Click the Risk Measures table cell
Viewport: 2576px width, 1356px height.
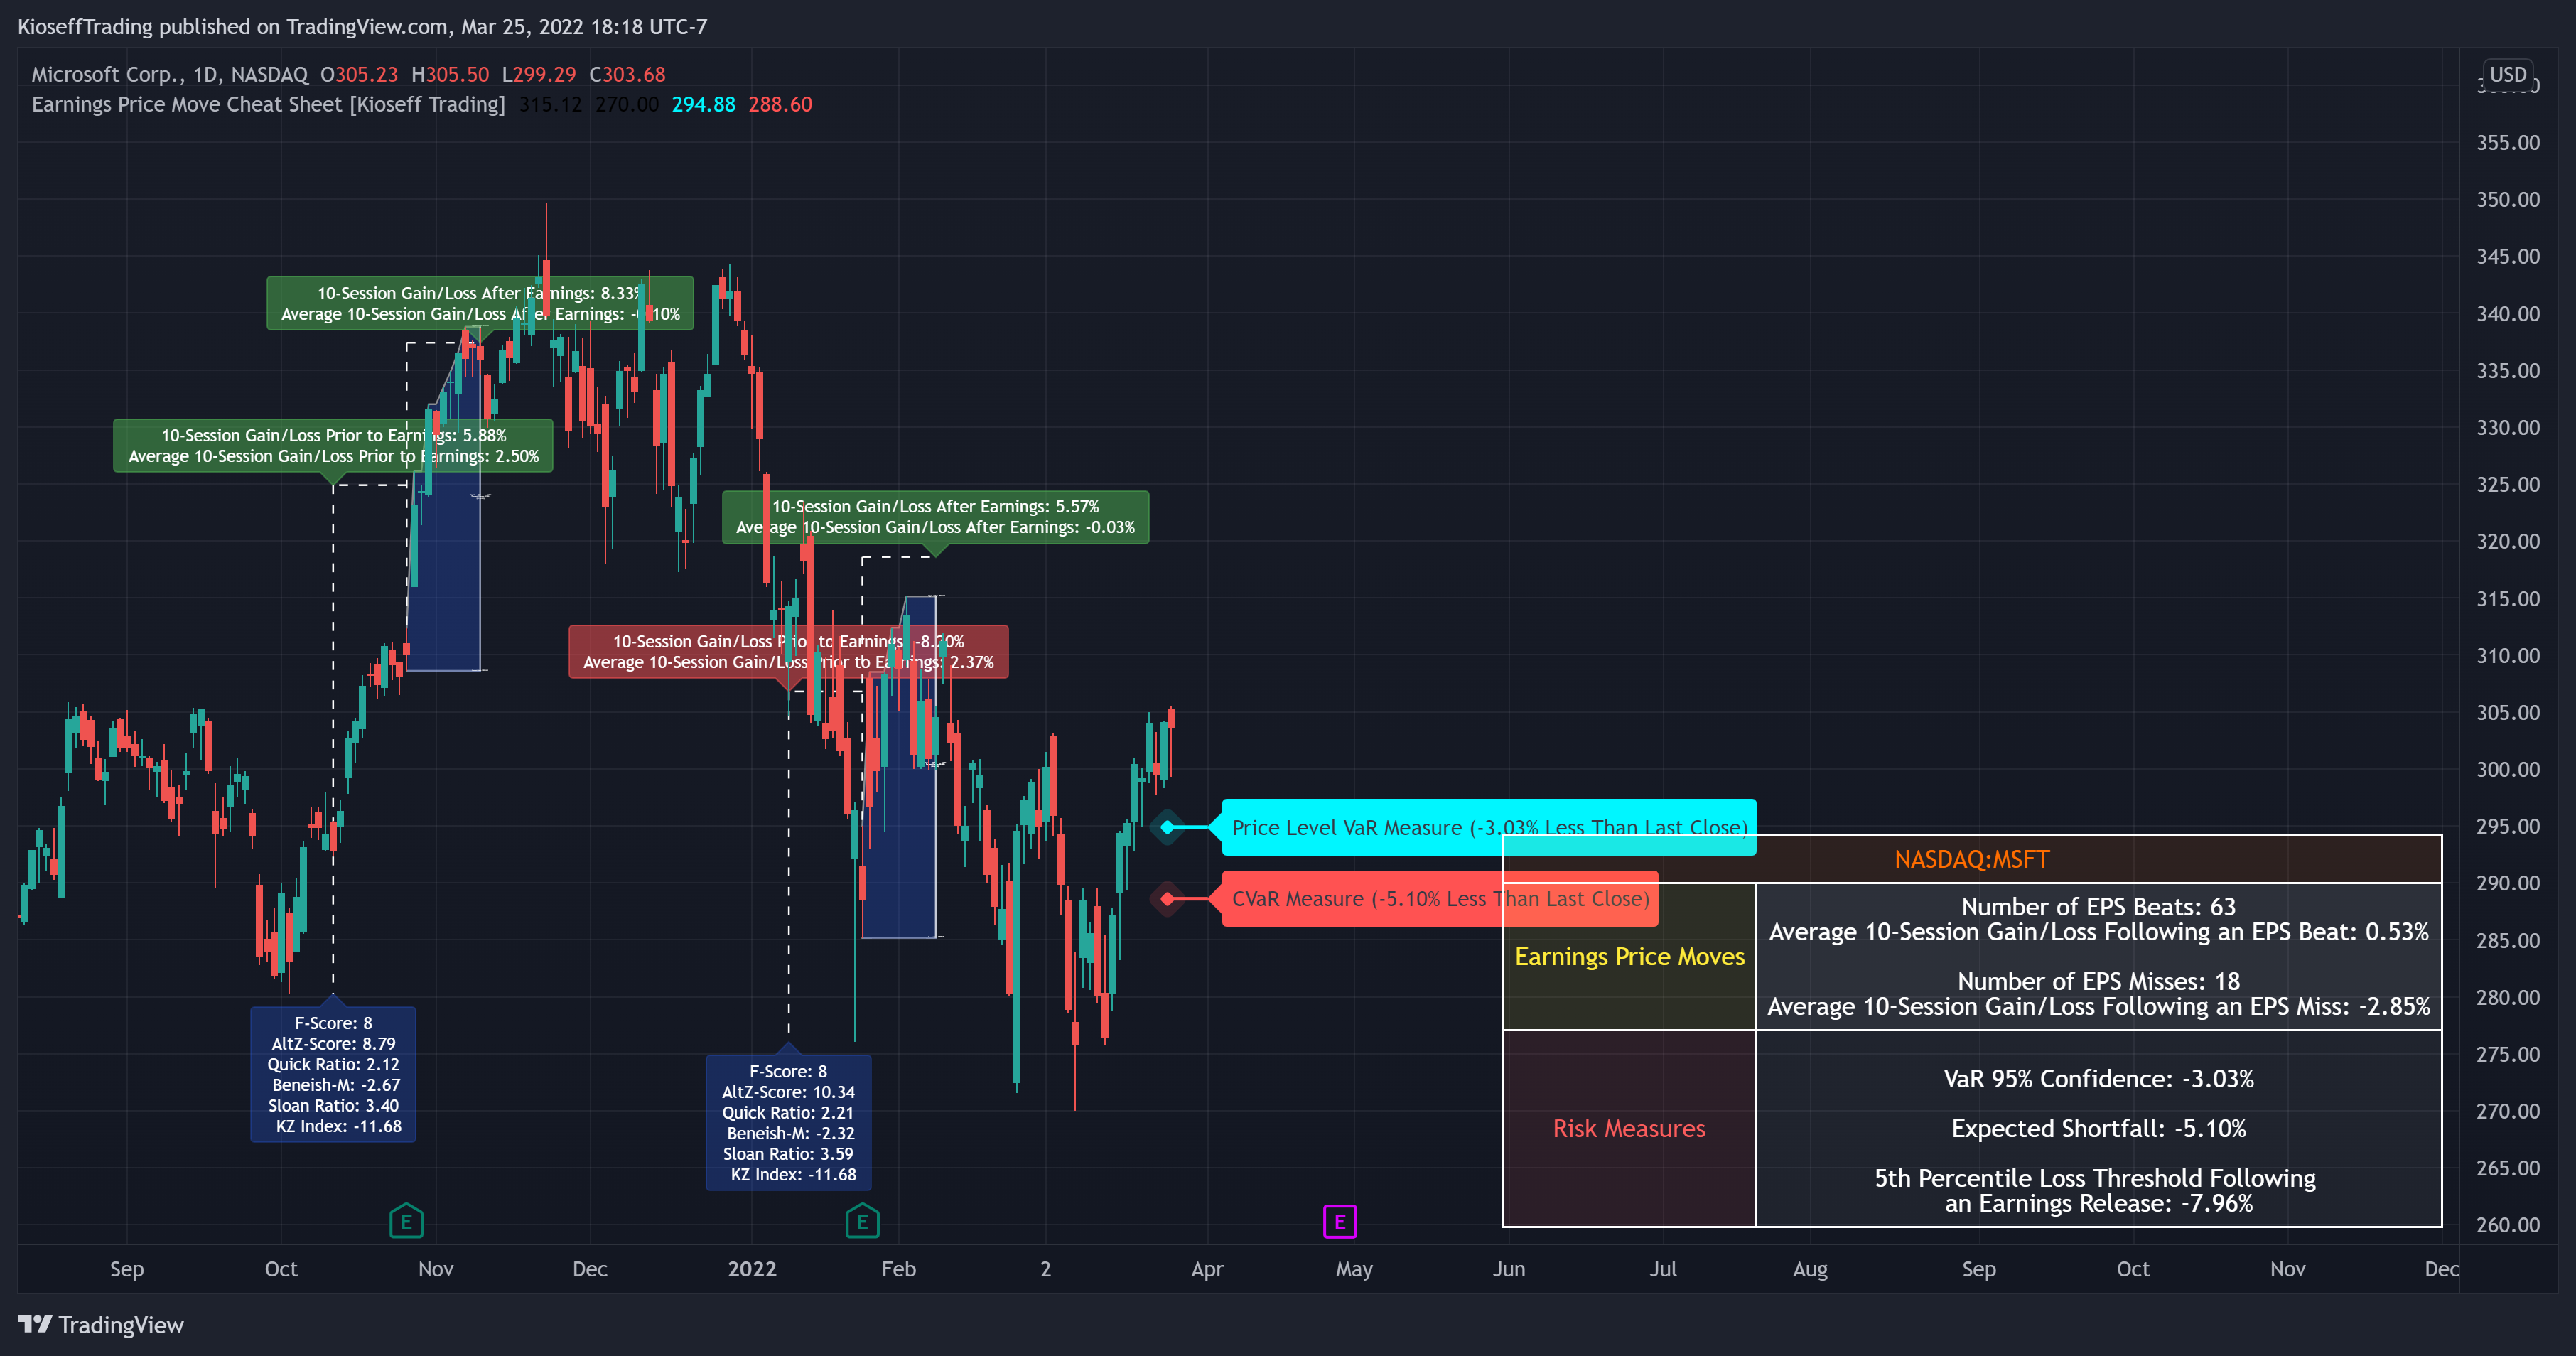pyautogui.click(x=1630, y=1128)
